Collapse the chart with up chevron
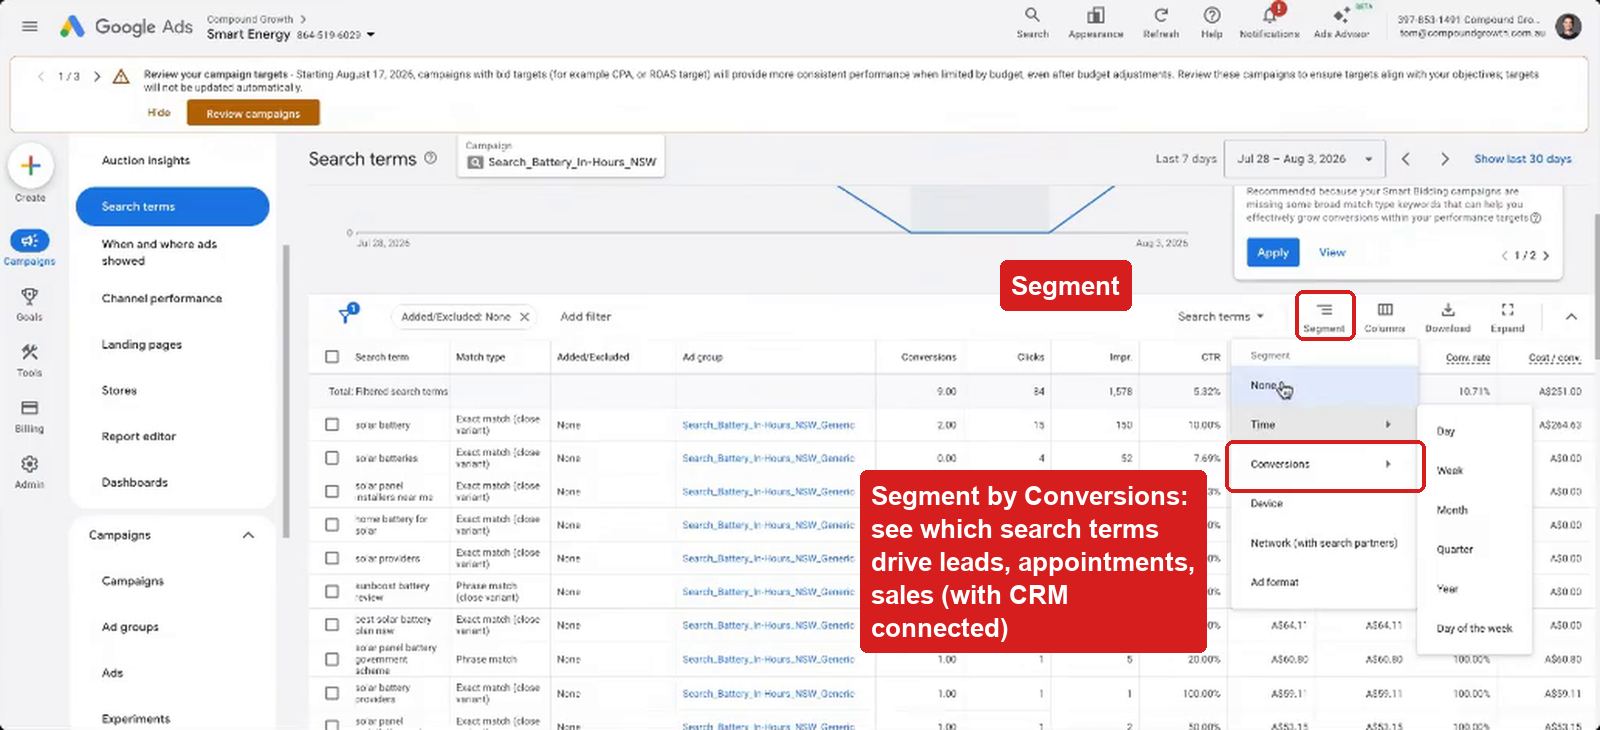The height and width of the screenshot is (730, 1600). (x=1571, y=316)
